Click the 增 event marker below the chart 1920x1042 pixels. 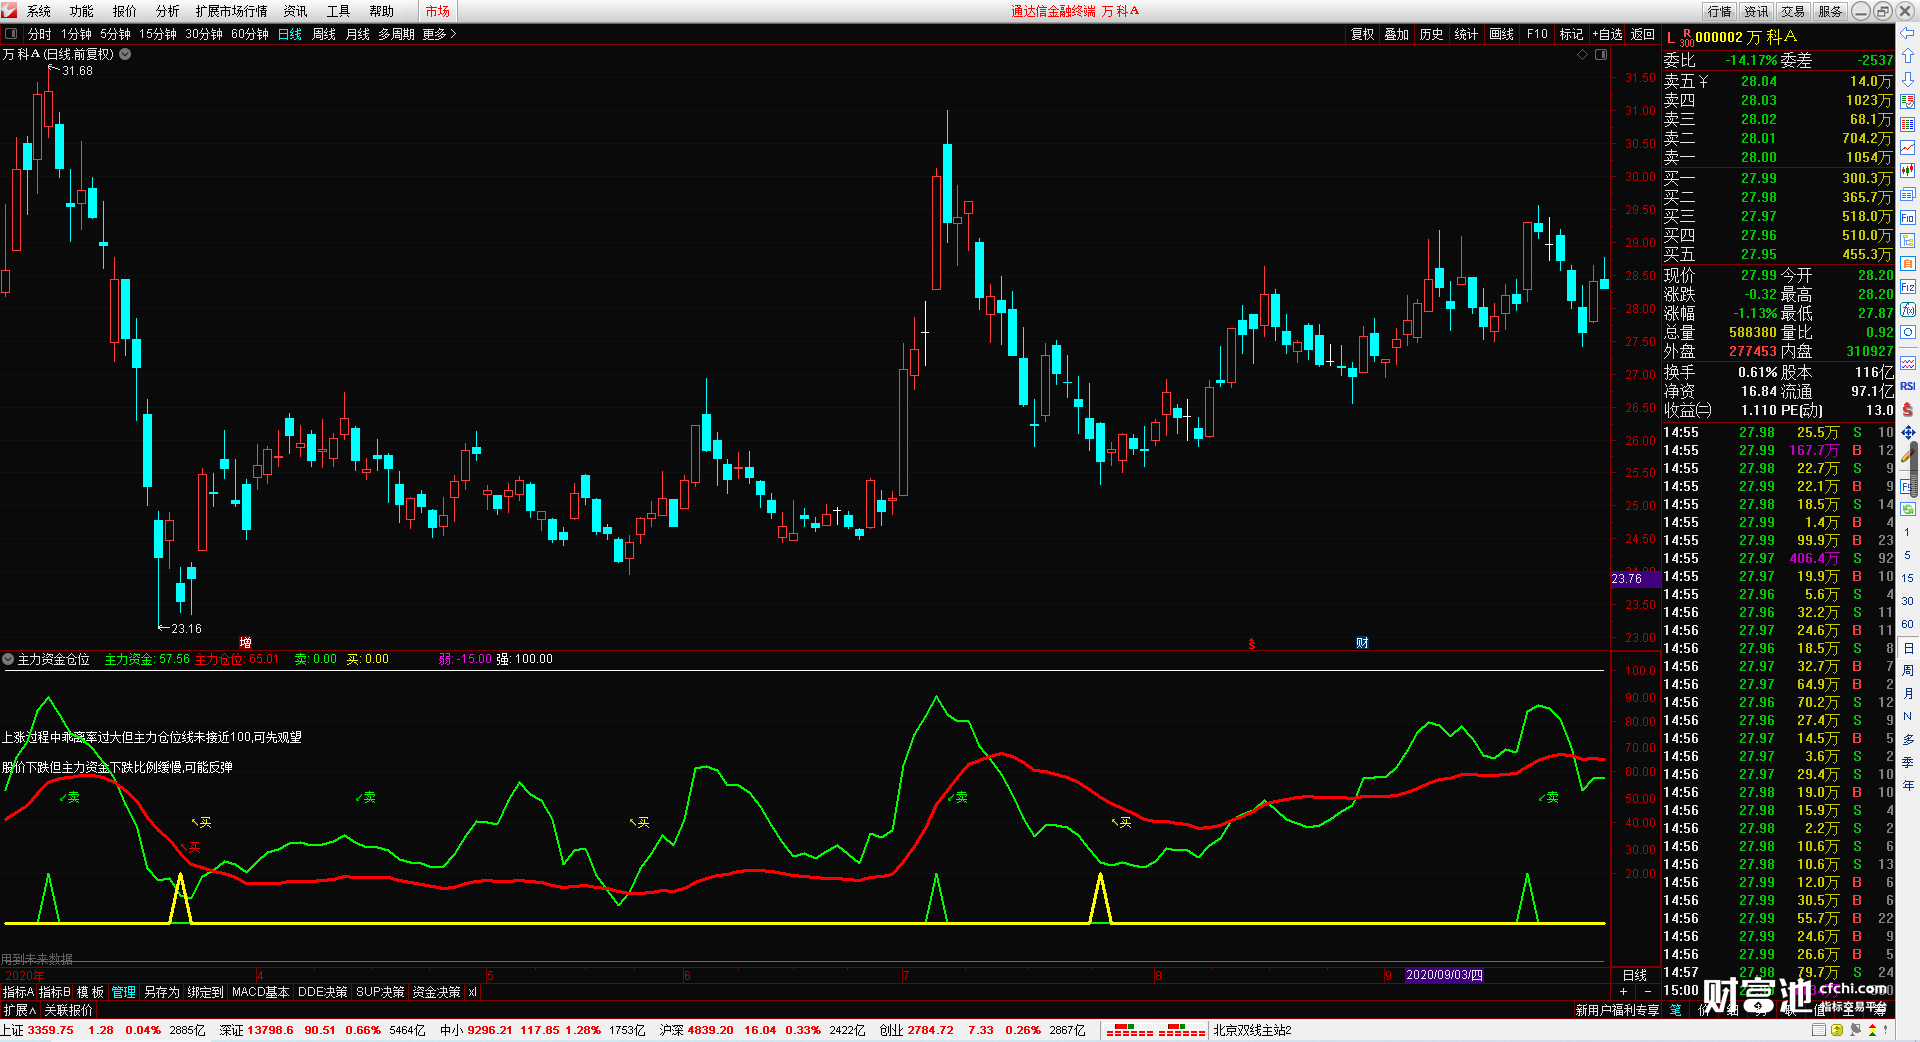245,643
